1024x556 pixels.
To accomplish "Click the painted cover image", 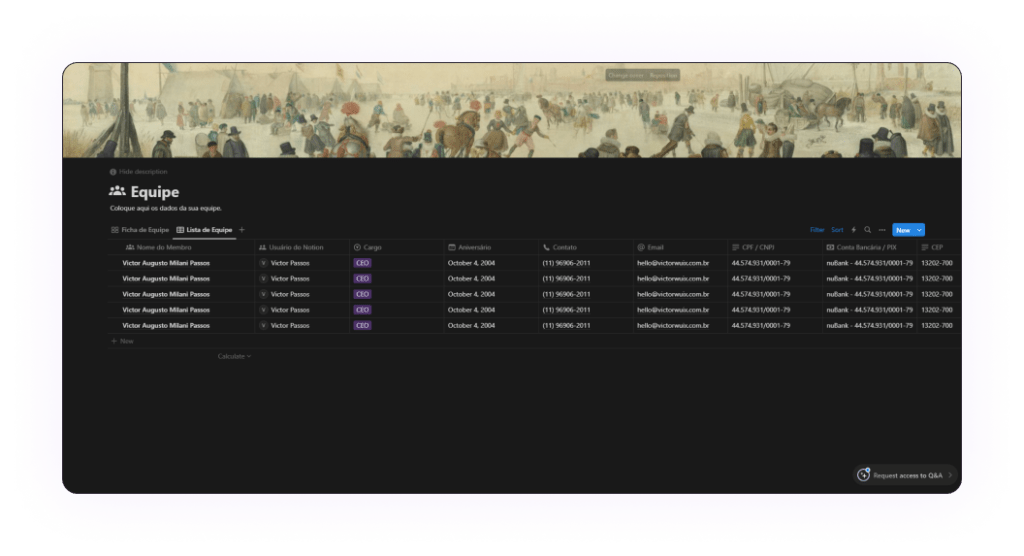I will (x=512, y=110).
